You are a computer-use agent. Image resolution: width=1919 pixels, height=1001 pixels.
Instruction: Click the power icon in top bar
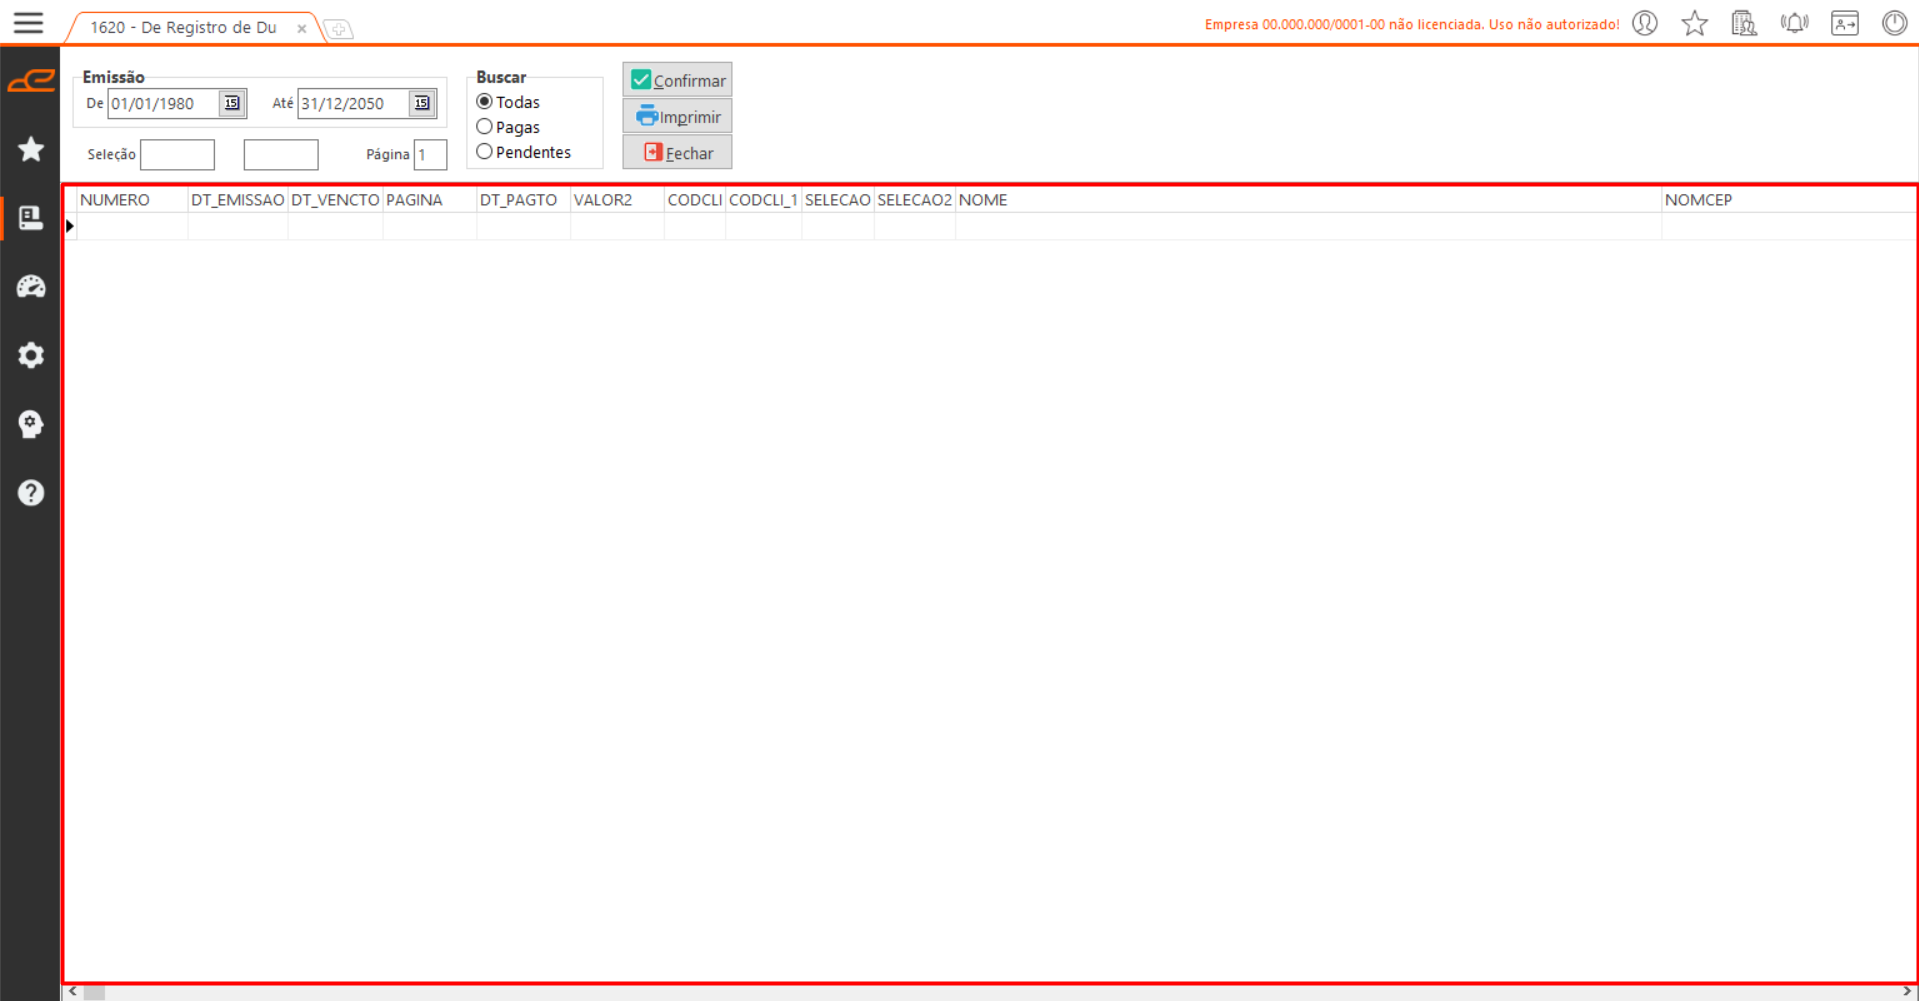pyautogui.click(x=1894, y=23)
